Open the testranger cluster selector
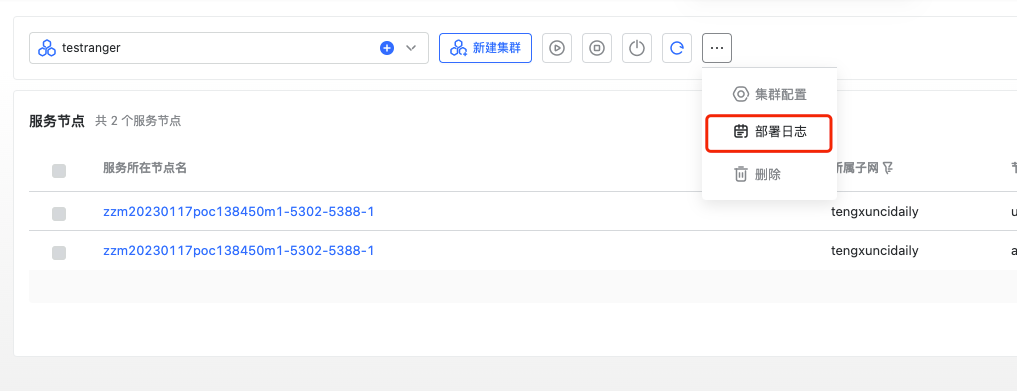 click(x=228, y=48)
